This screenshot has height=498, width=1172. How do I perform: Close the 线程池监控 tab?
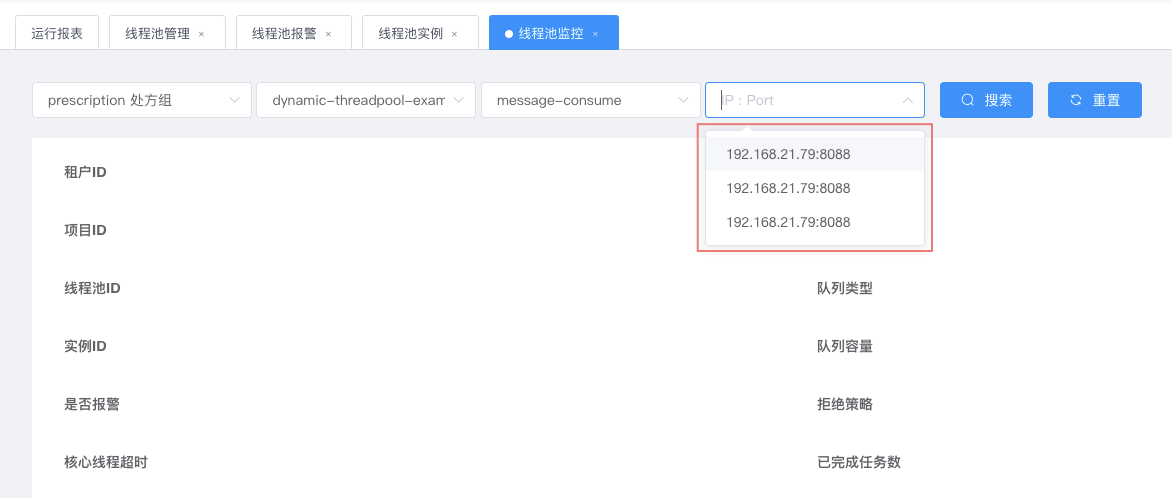coord(595,34)
